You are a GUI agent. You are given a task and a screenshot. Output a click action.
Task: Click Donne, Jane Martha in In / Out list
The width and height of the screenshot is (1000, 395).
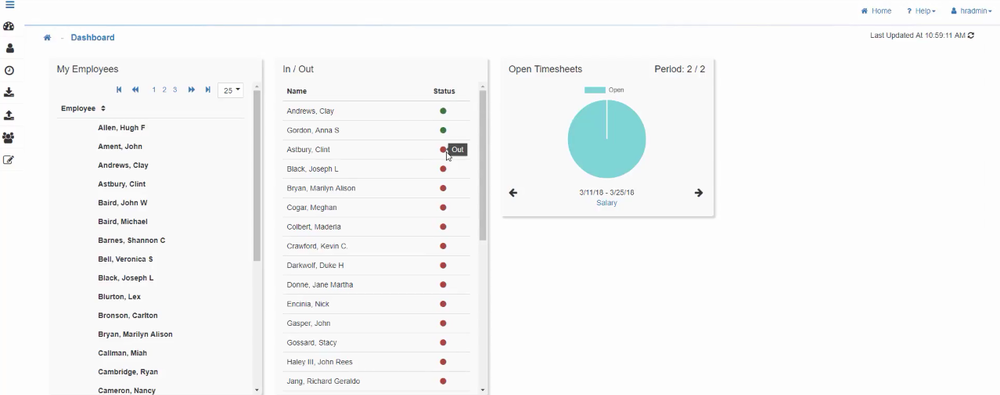(320, 285)
